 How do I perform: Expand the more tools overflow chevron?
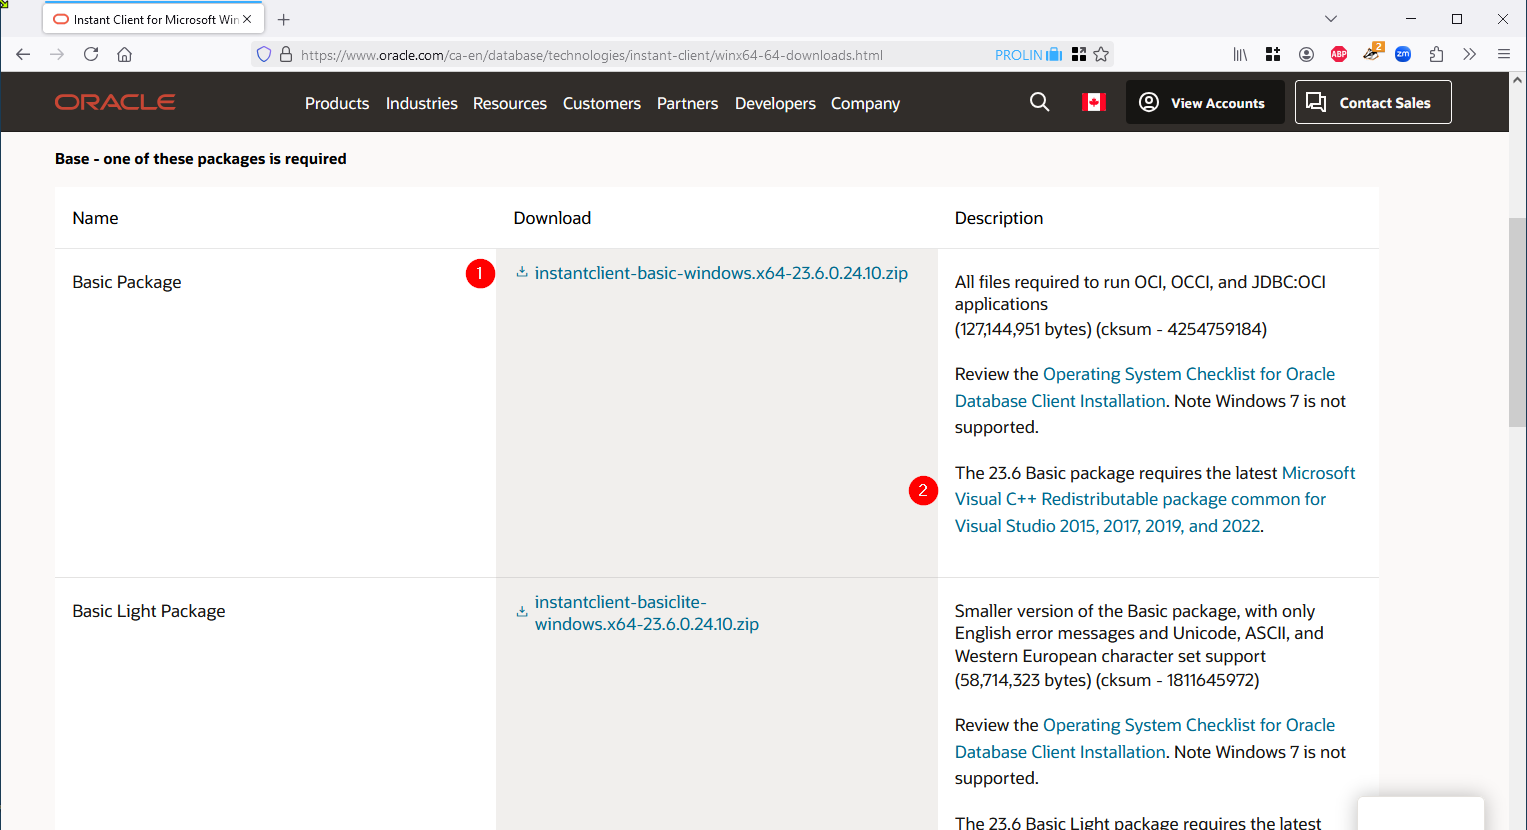point(1469,54)
